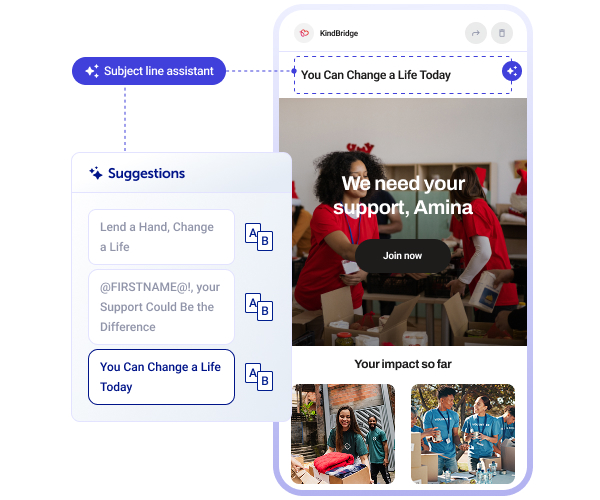
Task: Click the sparkle icon next to Suggestions heading
Action: point(96,173)
